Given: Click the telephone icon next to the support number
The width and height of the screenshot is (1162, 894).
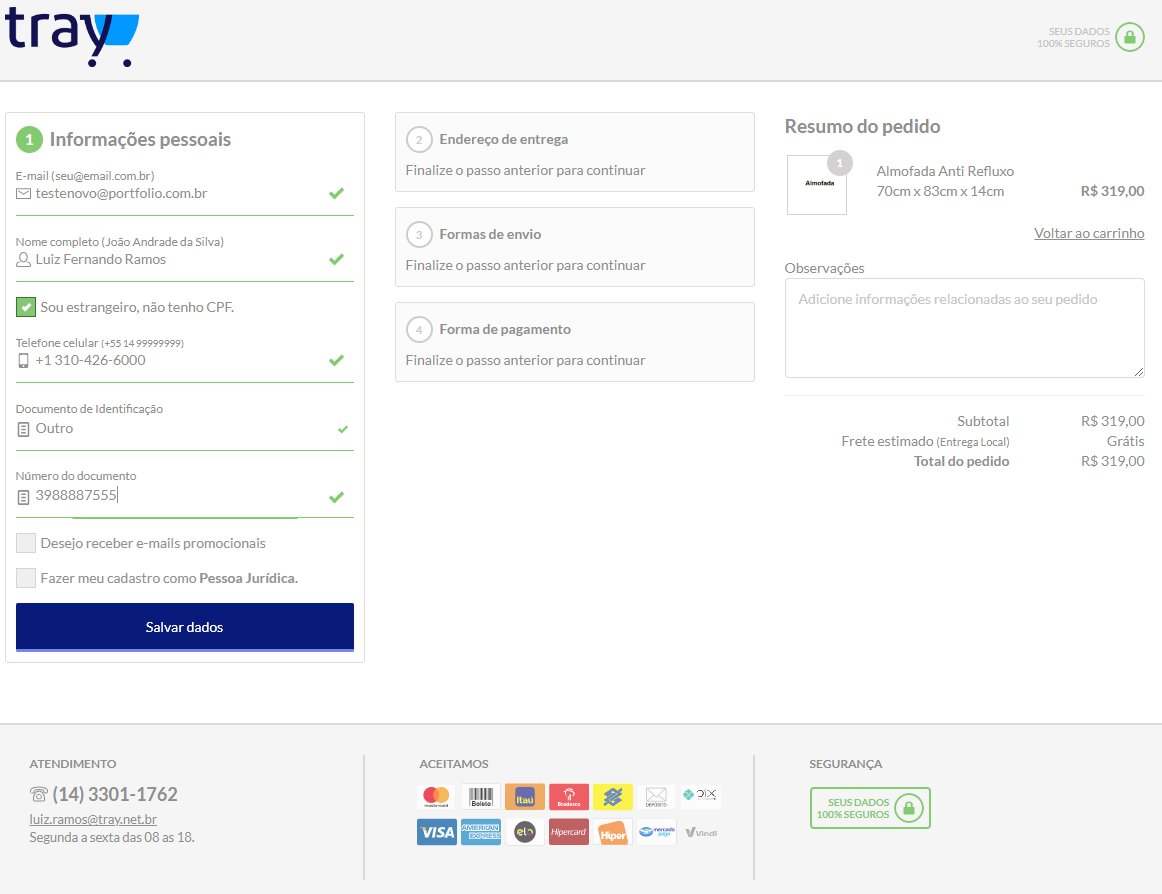Looking at the screenshot, I should click(39, 794).
